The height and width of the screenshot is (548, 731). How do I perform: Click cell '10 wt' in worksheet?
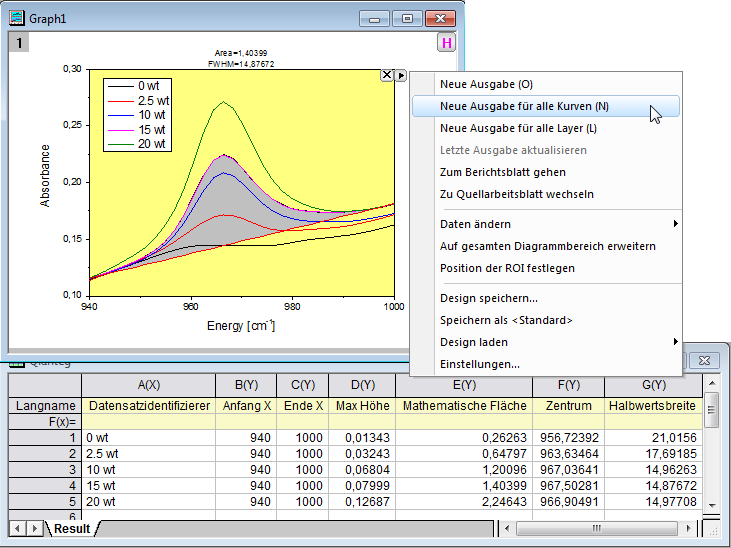(x=149, y=470)
